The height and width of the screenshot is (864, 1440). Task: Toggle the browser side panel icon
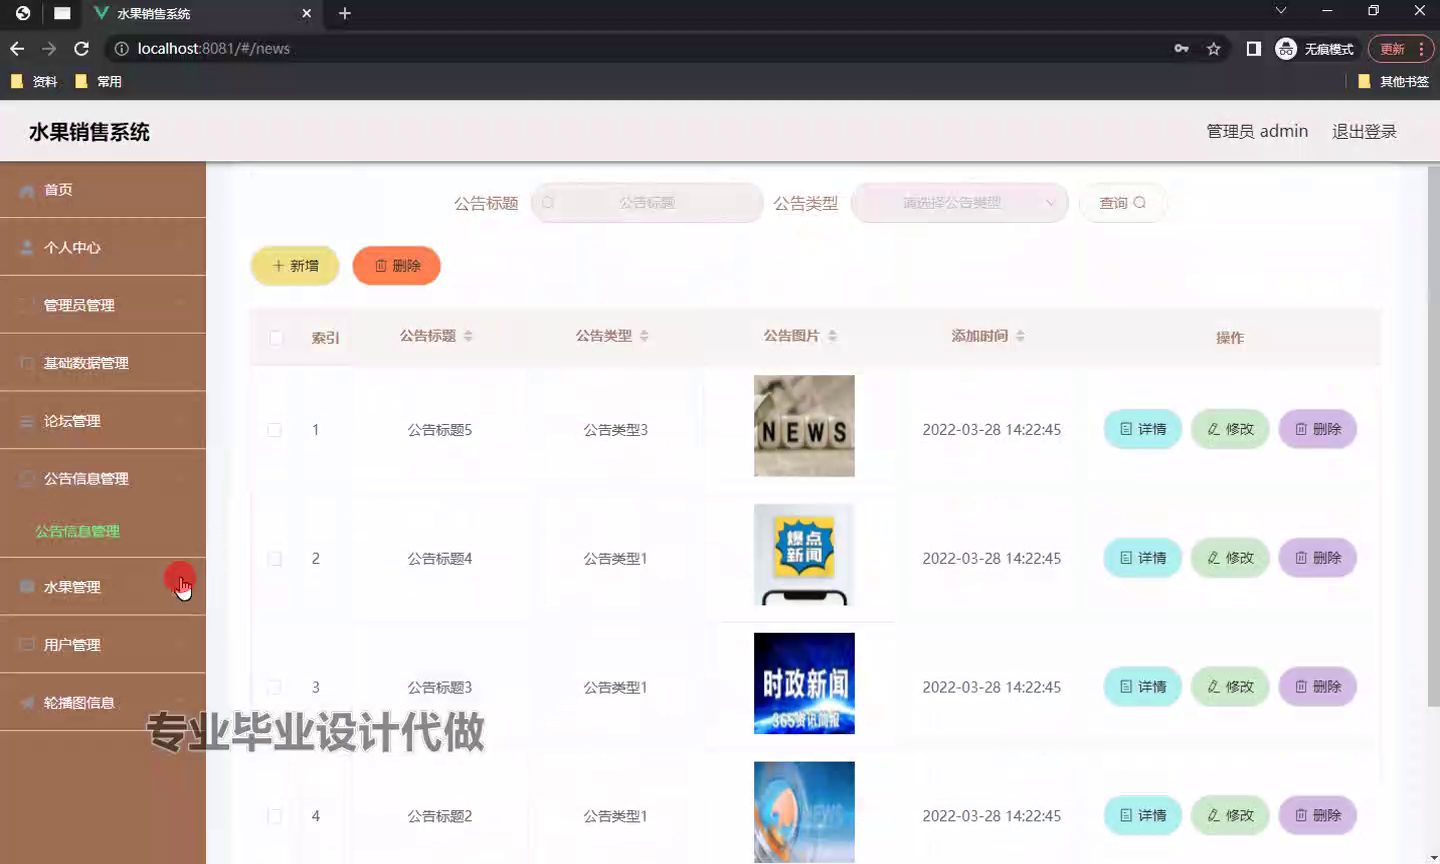tap(1253, 48)
